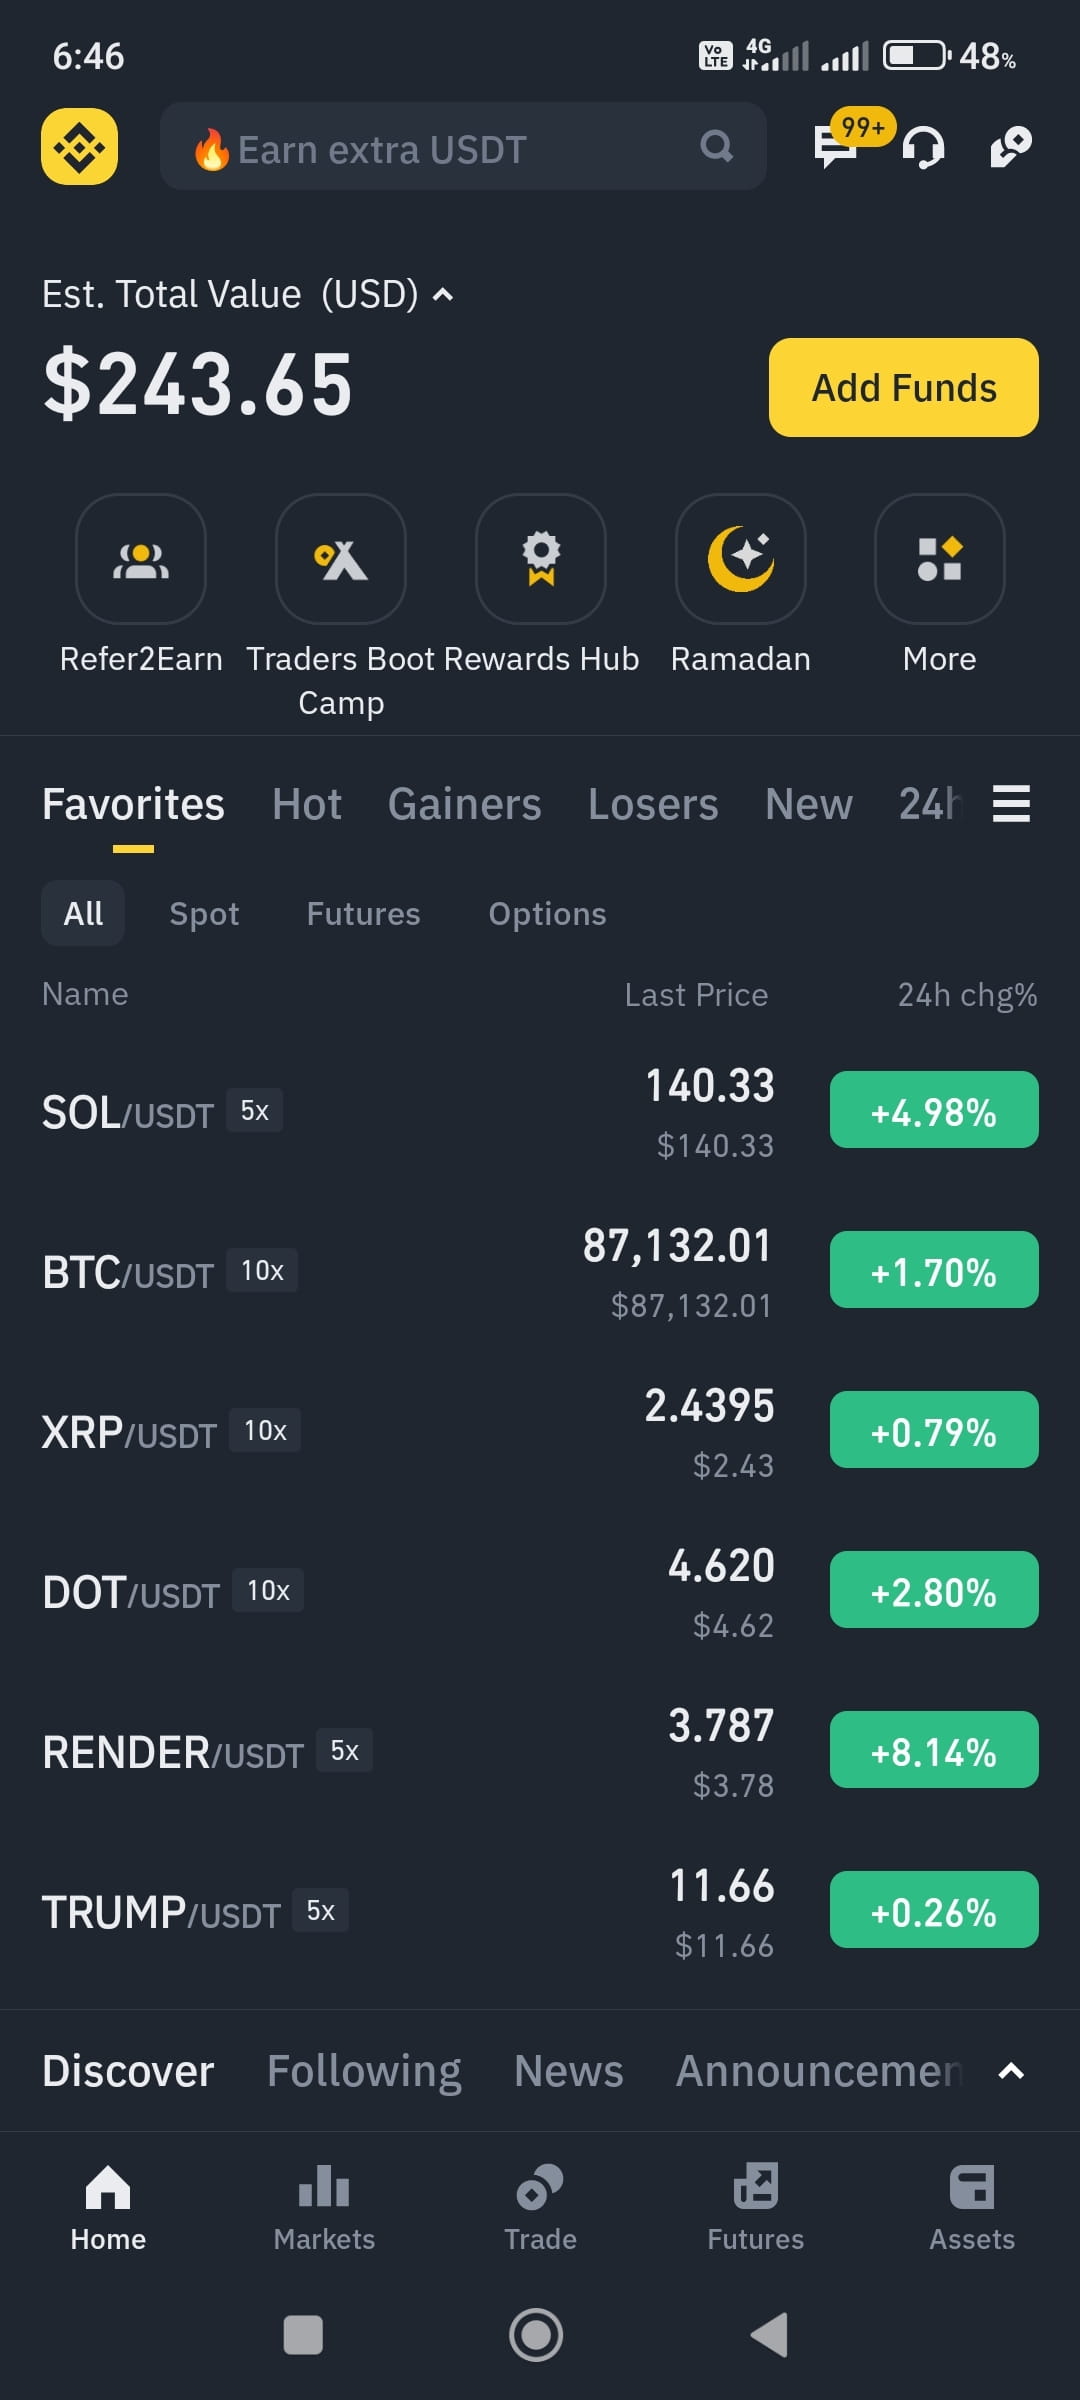The height and width of the screenshot is (2400, 1080).
Task: Collapse the Discover section chevron
Action: [1011, 2071]
